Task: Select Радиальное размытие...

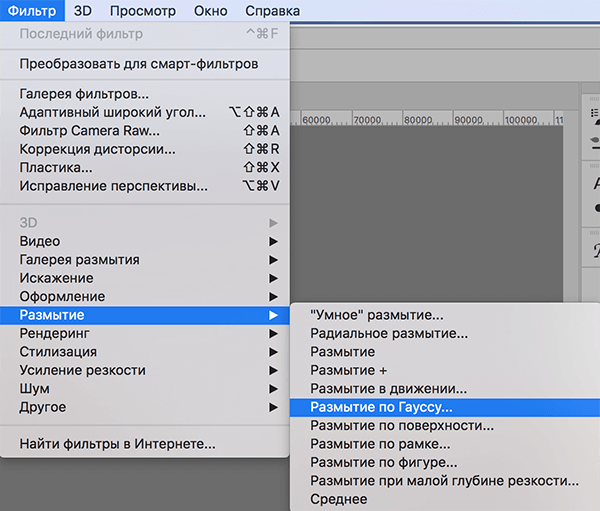Action: (x=445, y=333)
